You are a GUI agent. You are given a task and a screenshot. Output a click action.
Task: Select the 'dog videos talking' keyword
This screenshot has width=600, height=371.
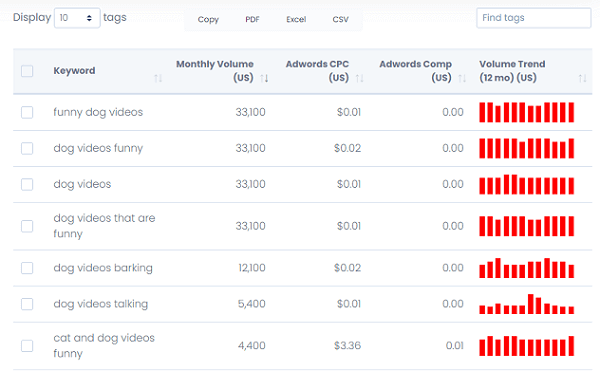[101, 304]
